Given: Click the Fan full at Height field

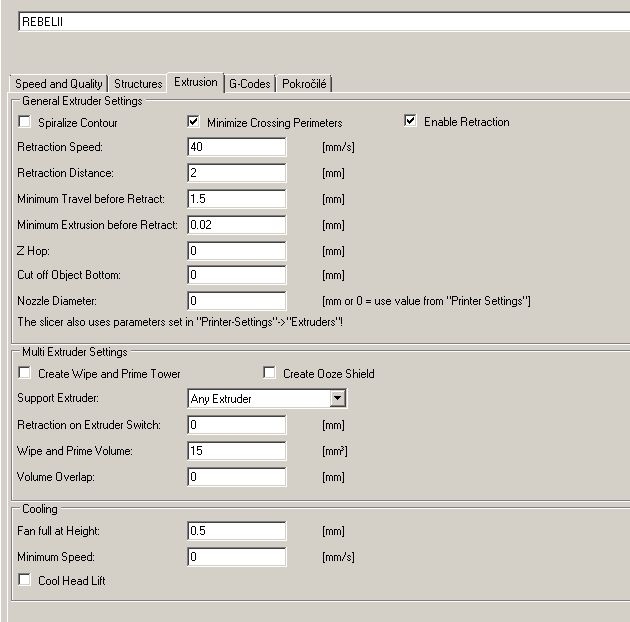Looking at the screenshot, I should point(236,530).
